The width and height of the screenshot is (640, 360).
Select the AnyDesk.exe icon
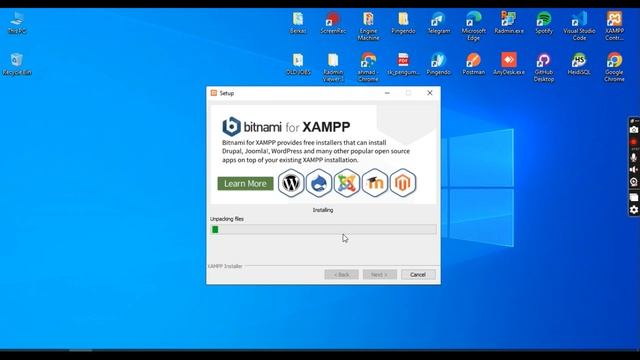(x=509, y=64)
